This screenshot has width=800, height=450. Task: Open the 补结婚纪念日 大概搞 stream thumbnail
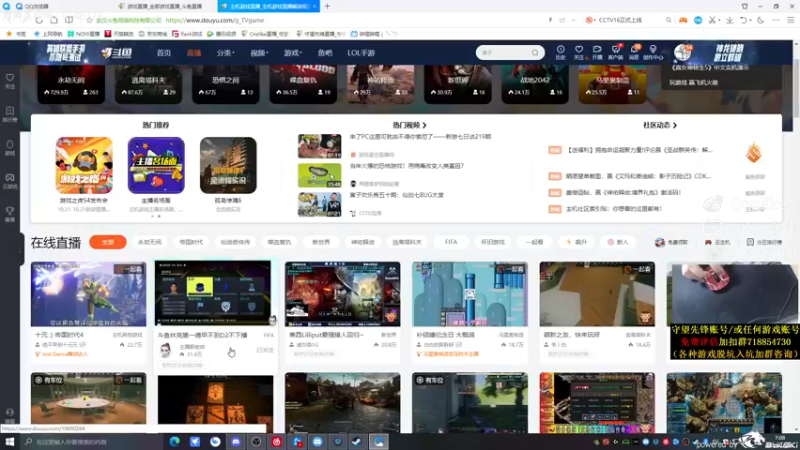[x=469, y=294]
